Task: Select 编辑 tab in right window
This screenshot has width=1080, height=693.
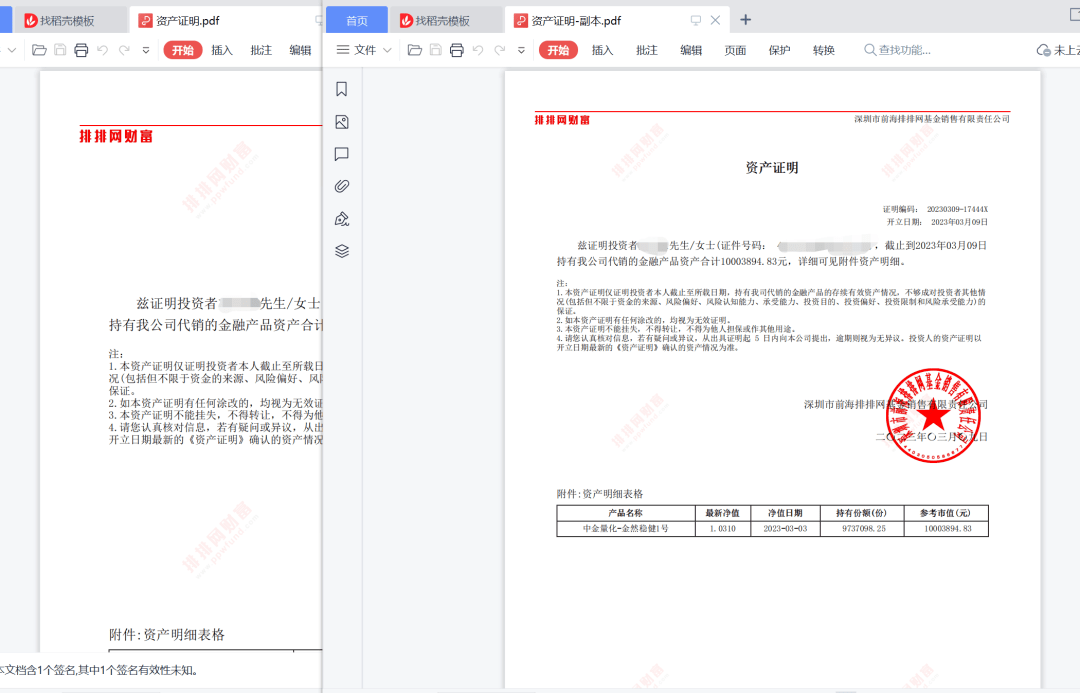Action: [691, 50]
